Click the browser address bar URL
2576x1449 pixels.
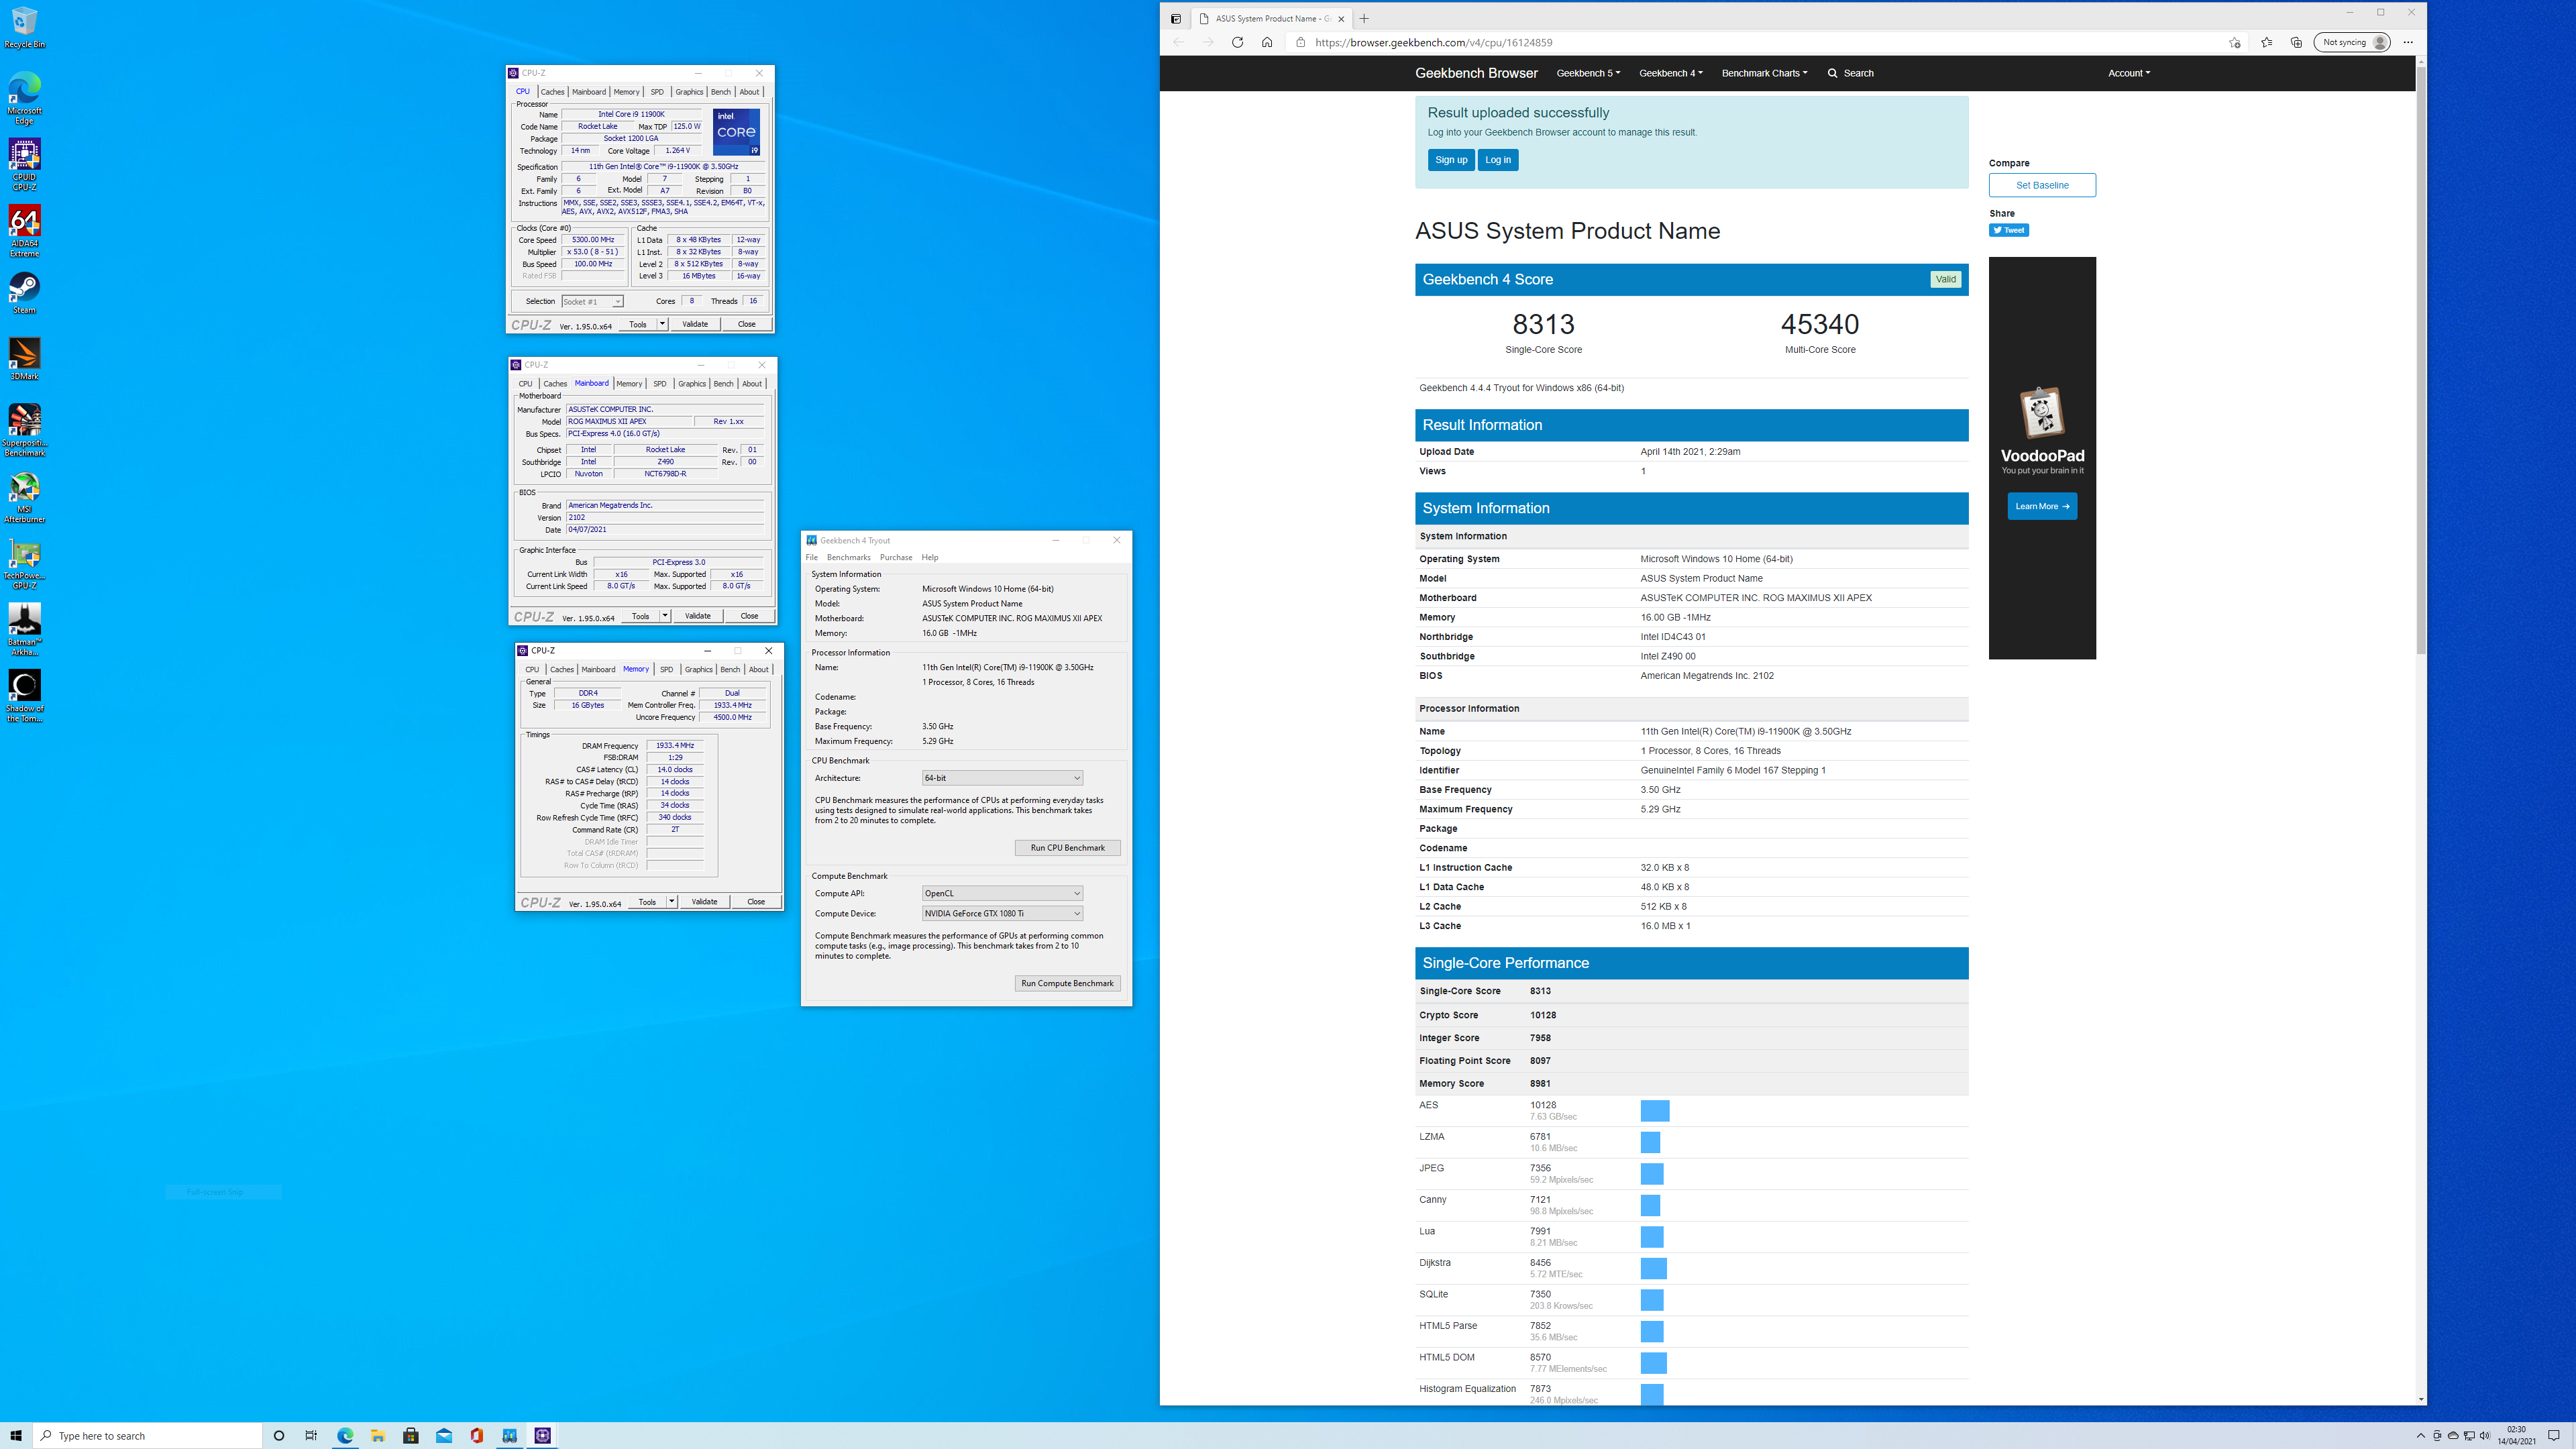(x=1433, y=42)
